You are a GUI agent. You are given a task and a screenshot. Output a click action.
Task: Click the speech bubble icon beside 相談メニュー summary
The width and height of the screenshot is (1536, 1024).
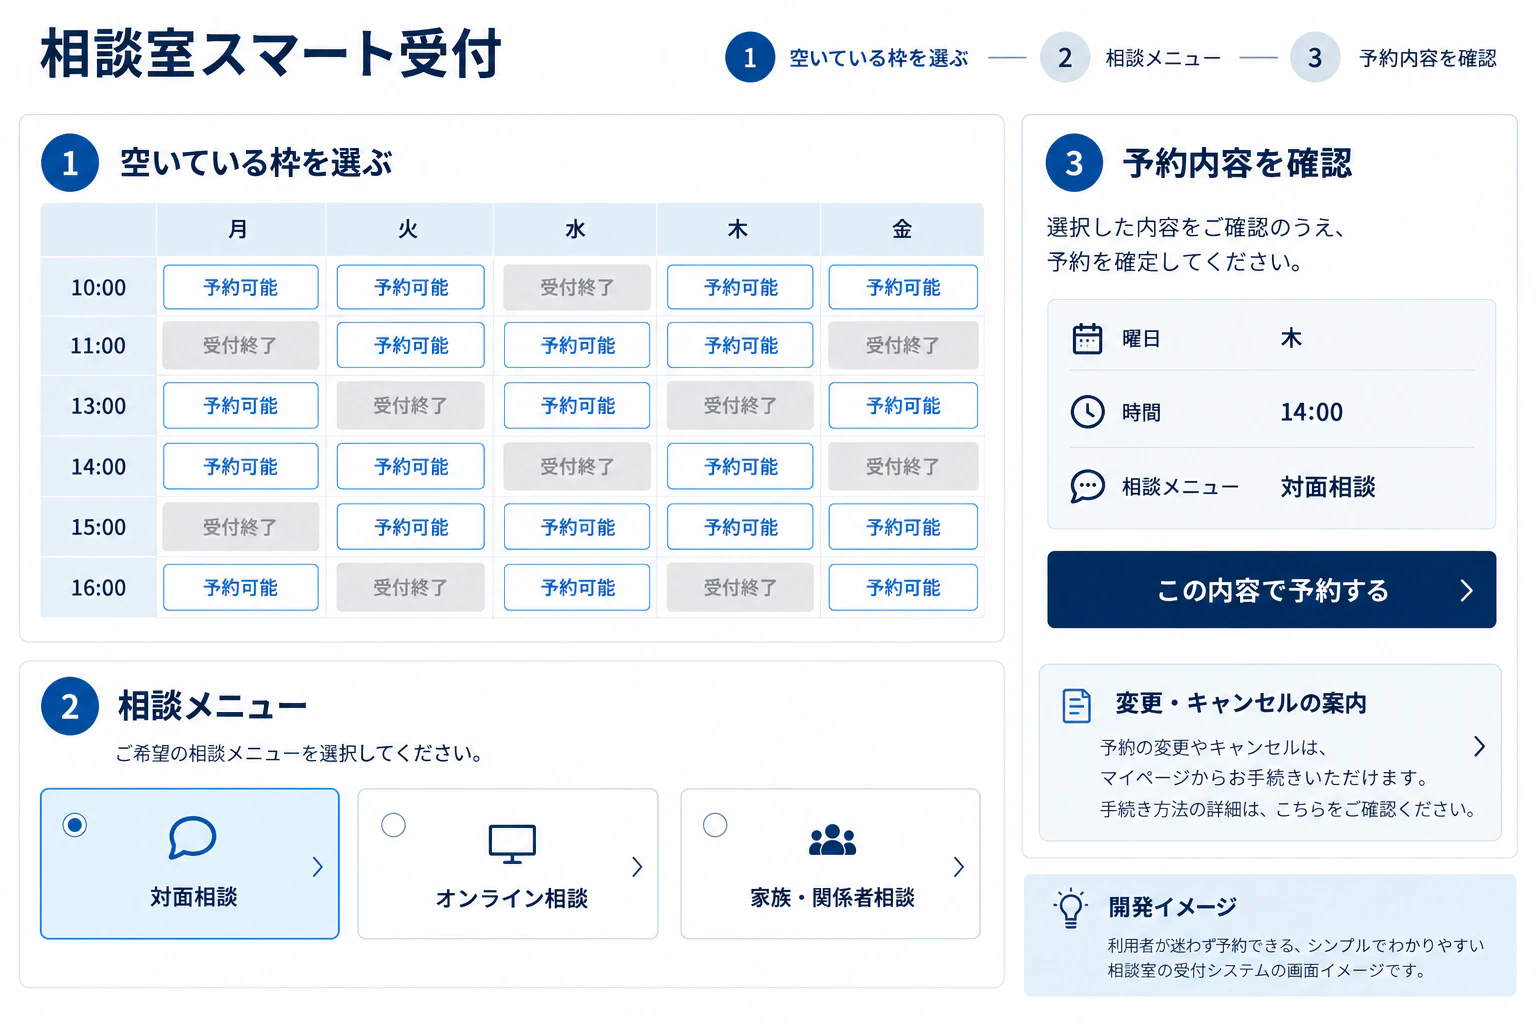(x=1087, y=486)
